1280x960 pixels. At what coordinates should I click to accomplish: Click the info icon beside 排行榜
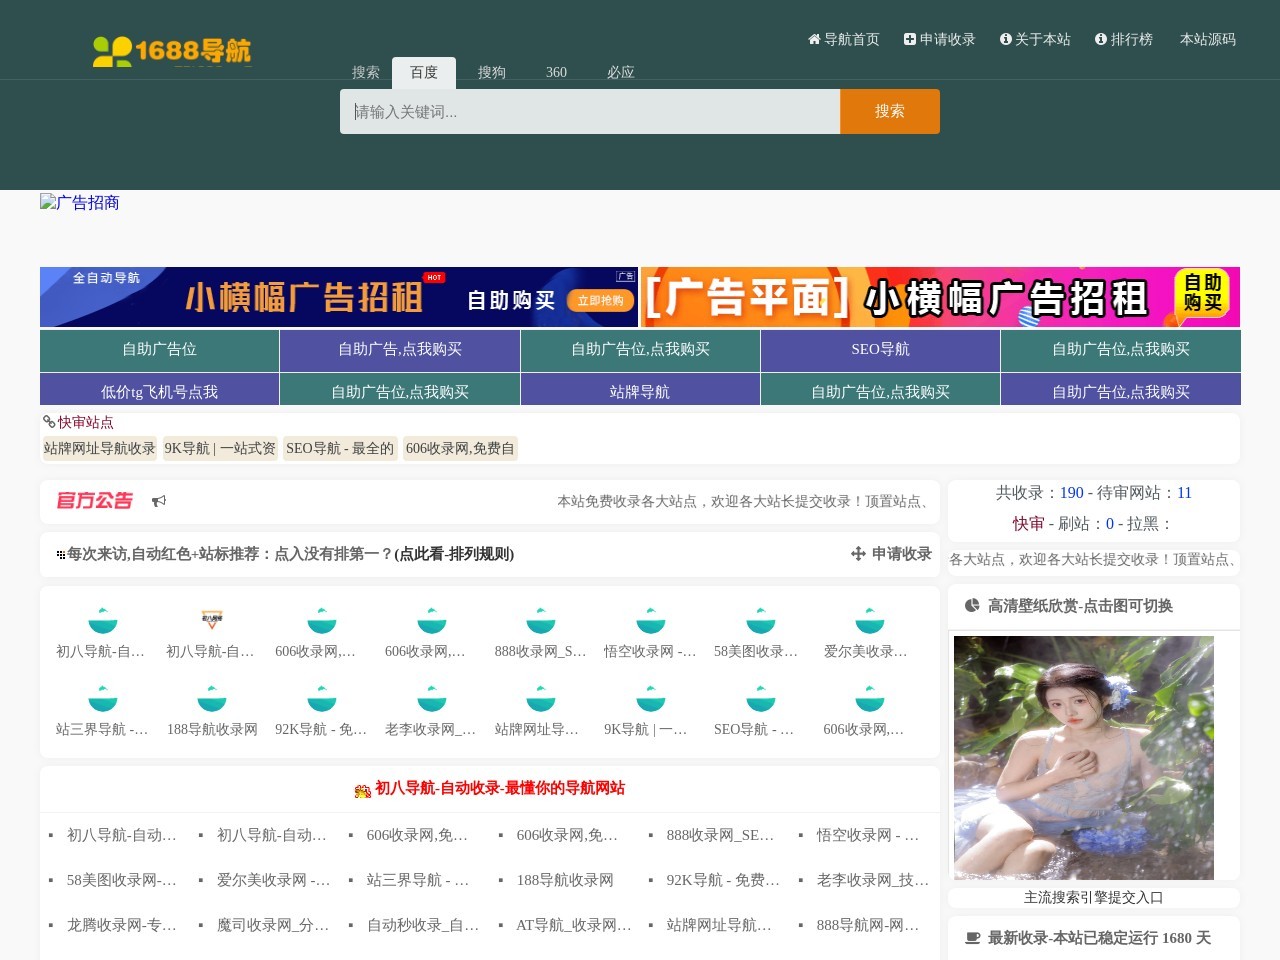tap(1101, 39)
